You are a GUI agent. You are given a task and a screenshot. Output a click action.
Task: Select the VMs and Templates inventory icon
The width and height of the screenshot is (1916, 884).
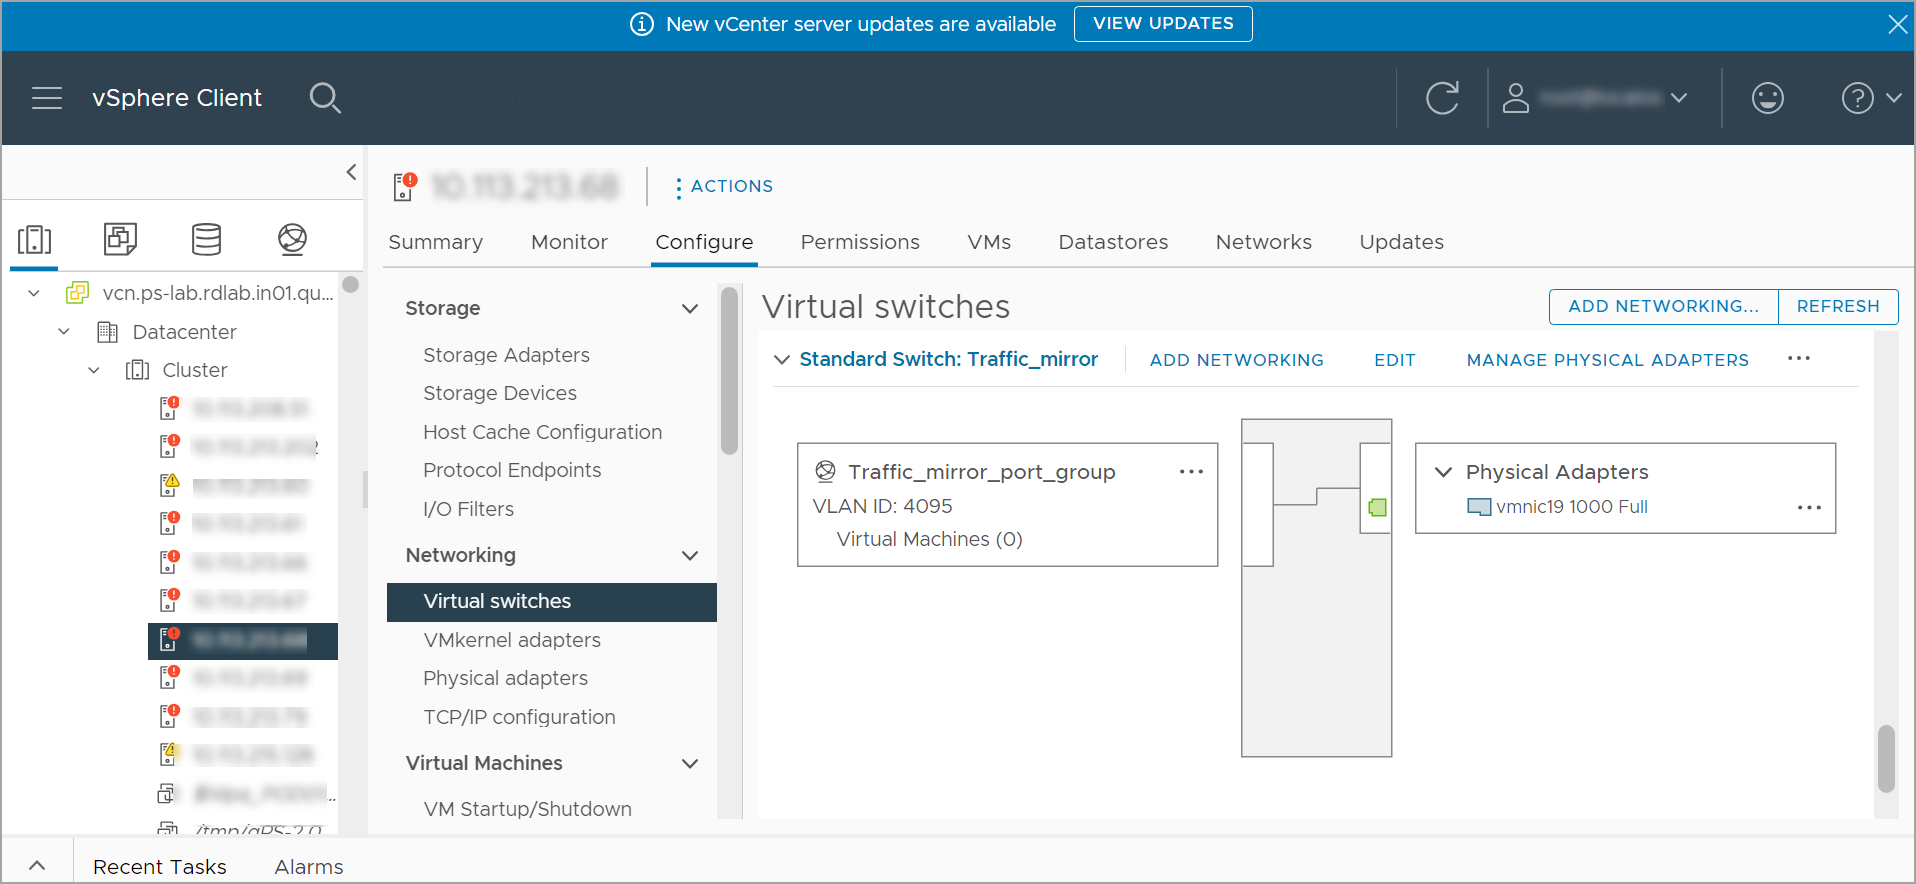pos(120,239)
